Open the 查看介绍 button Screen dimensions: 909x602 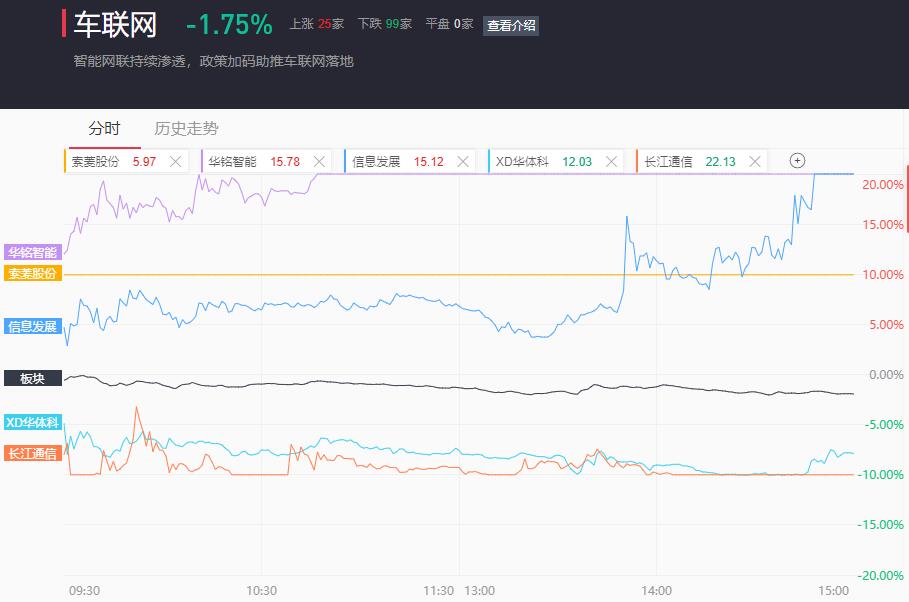(x=511, y=26)
